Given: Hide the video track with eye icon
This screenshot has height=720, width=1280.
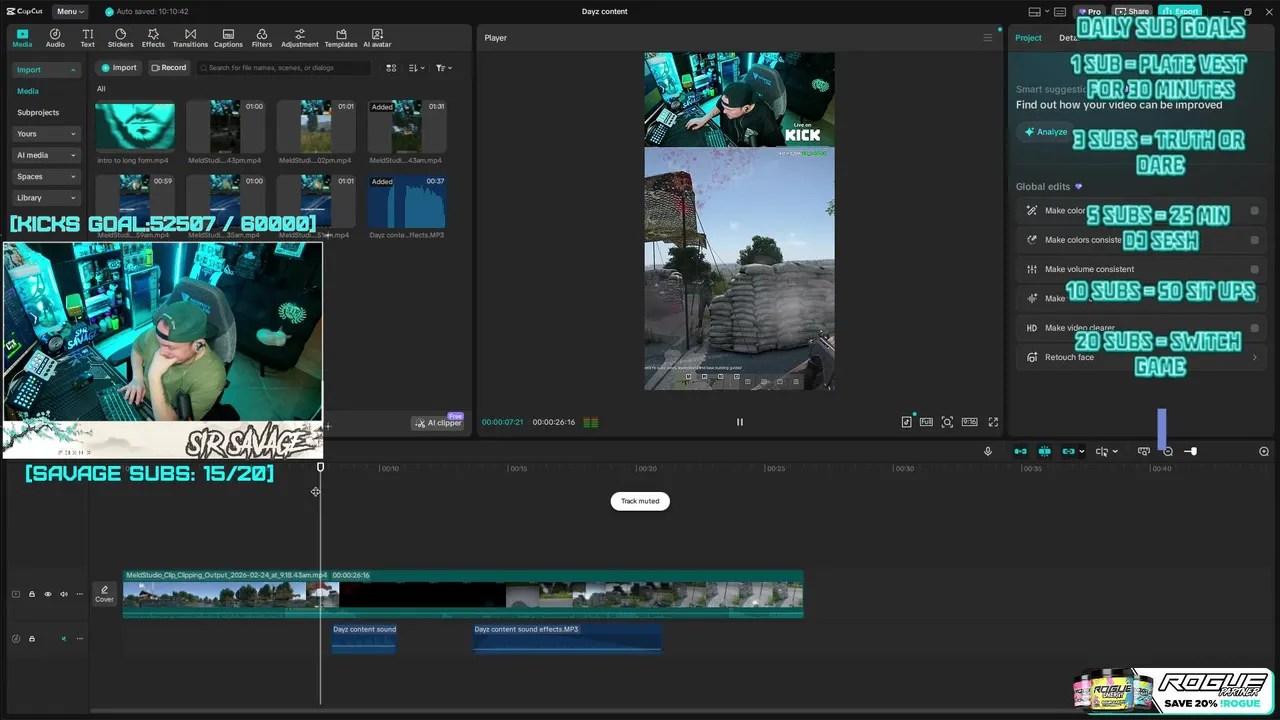Looking at the screenshot, I should tap(47, 594).
